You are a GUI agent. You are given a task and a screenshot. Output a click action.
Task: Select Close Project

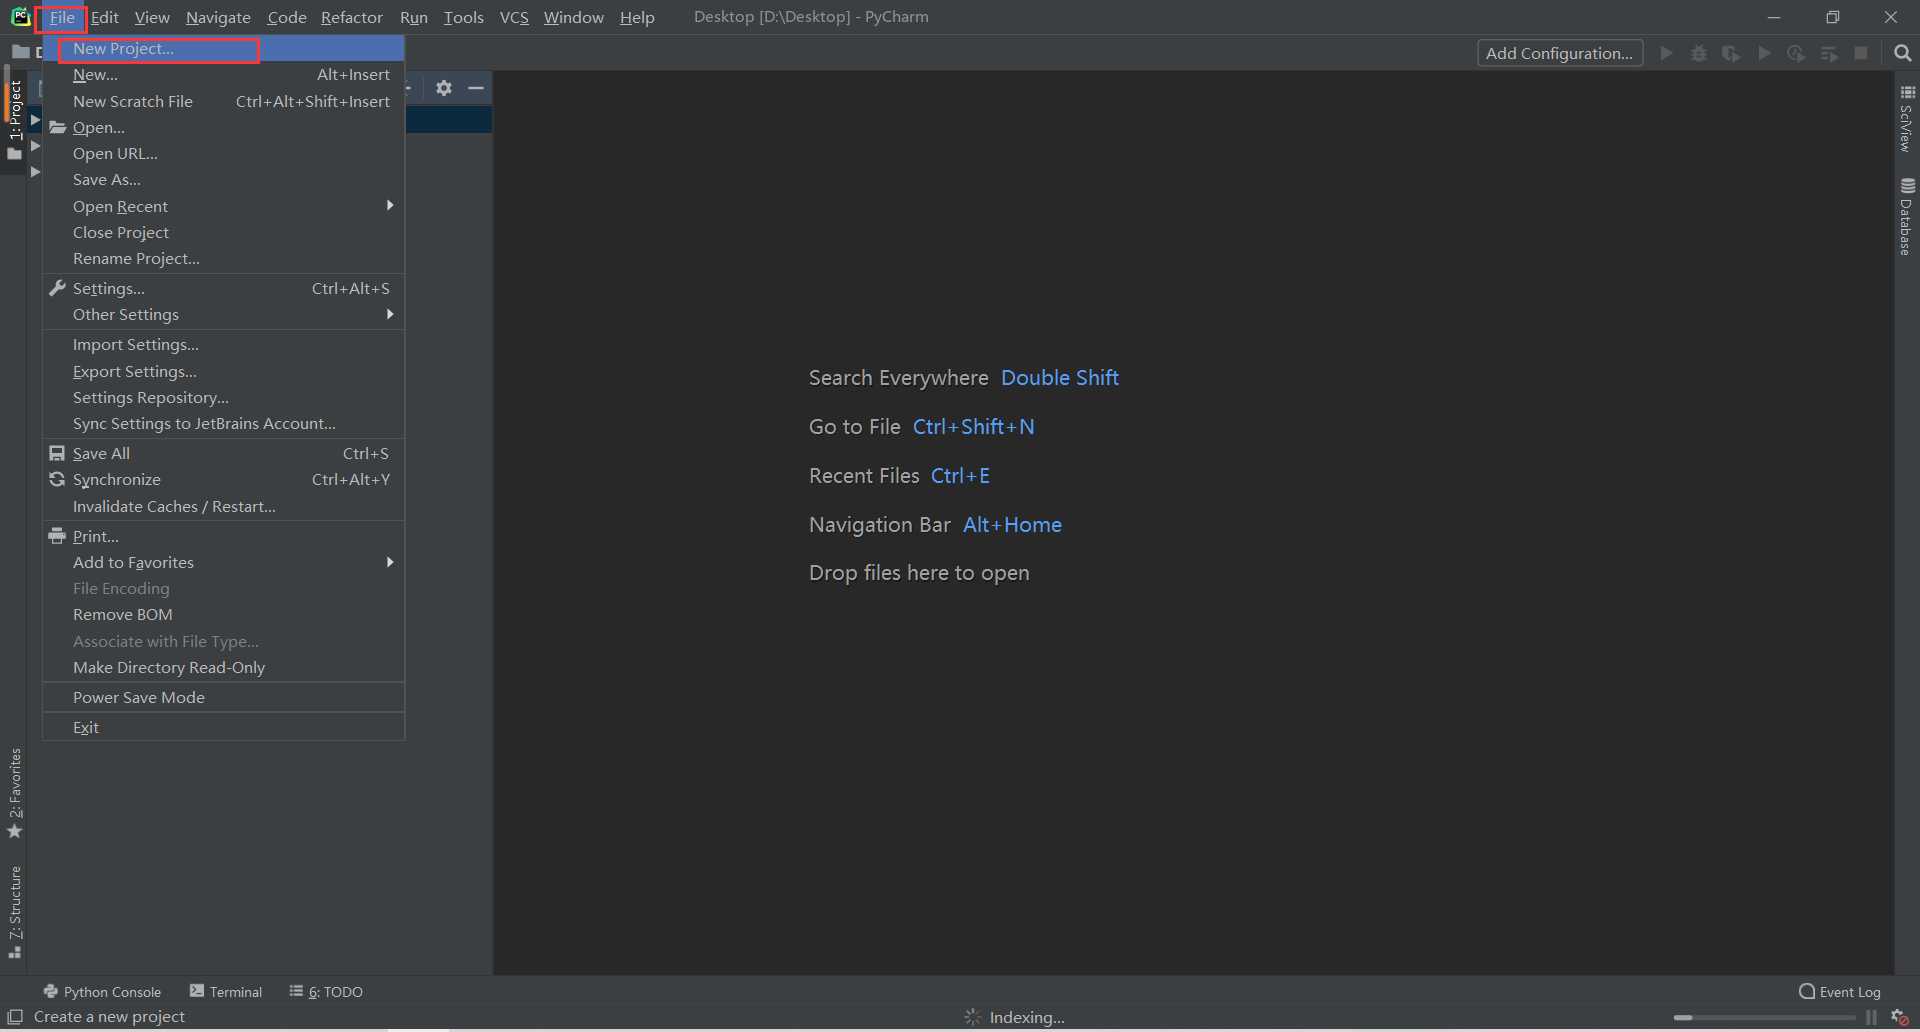click(223, 232)
